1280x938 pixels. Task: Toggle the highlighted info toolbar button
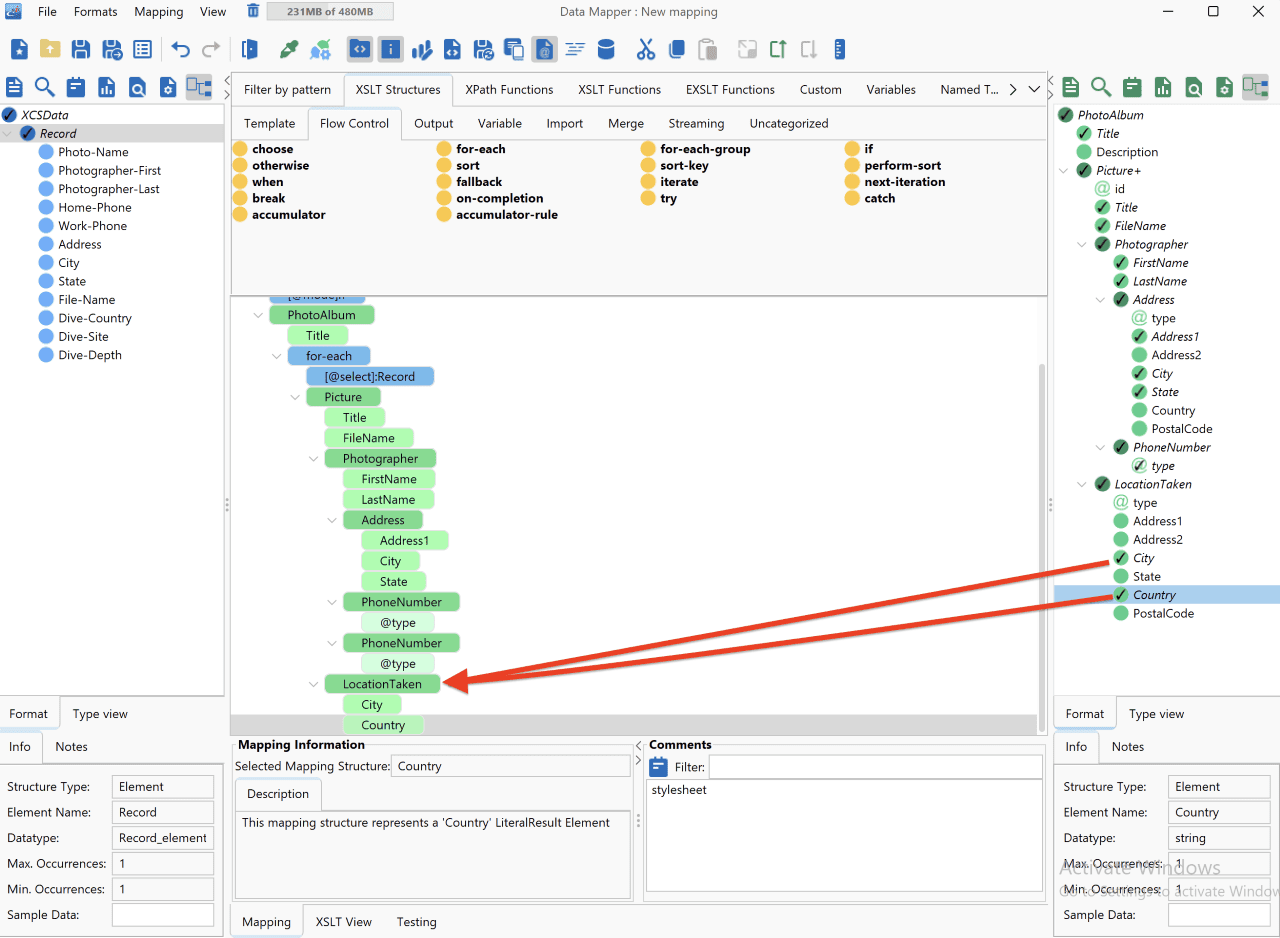(x=391, y=49)
